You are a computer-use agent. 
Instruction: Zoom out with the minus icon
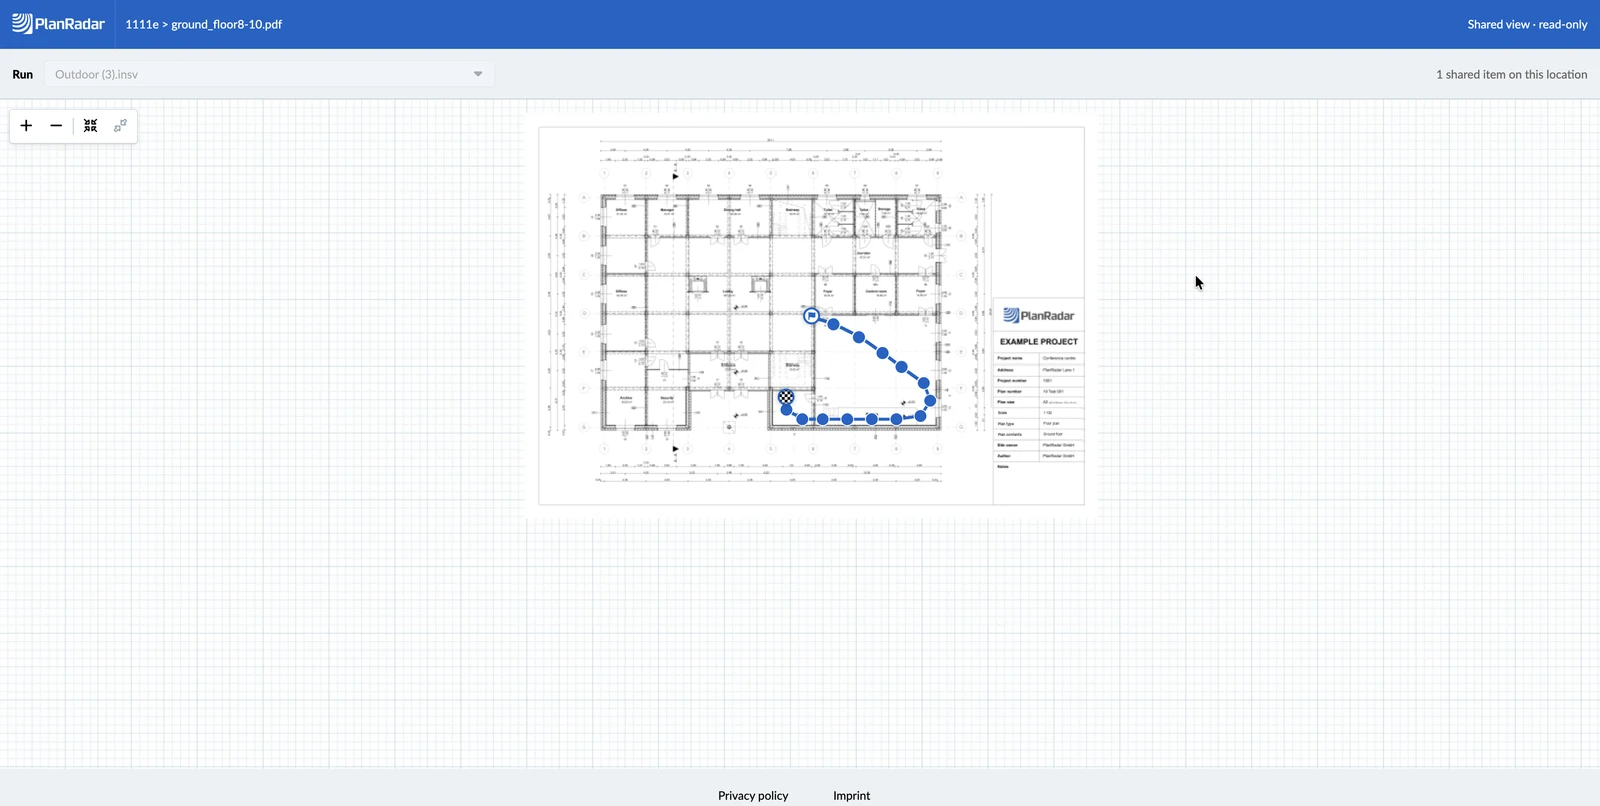[x=56, y=126]
